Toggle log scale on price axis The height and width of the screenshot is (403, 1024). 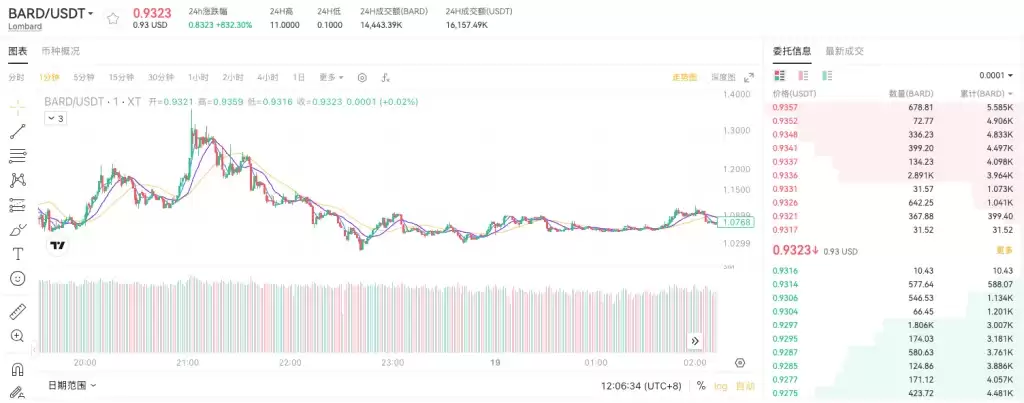coord(721,385)
